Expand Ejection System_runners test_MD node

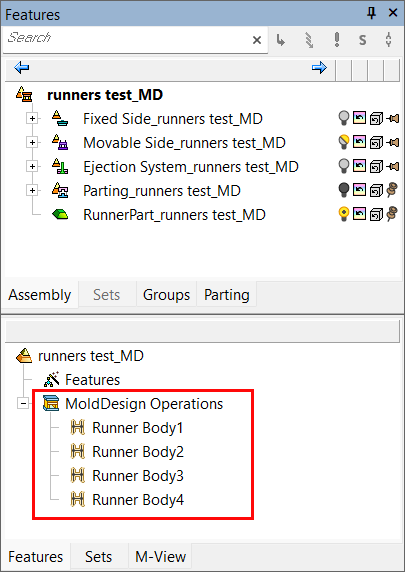(x=32, y=167)
